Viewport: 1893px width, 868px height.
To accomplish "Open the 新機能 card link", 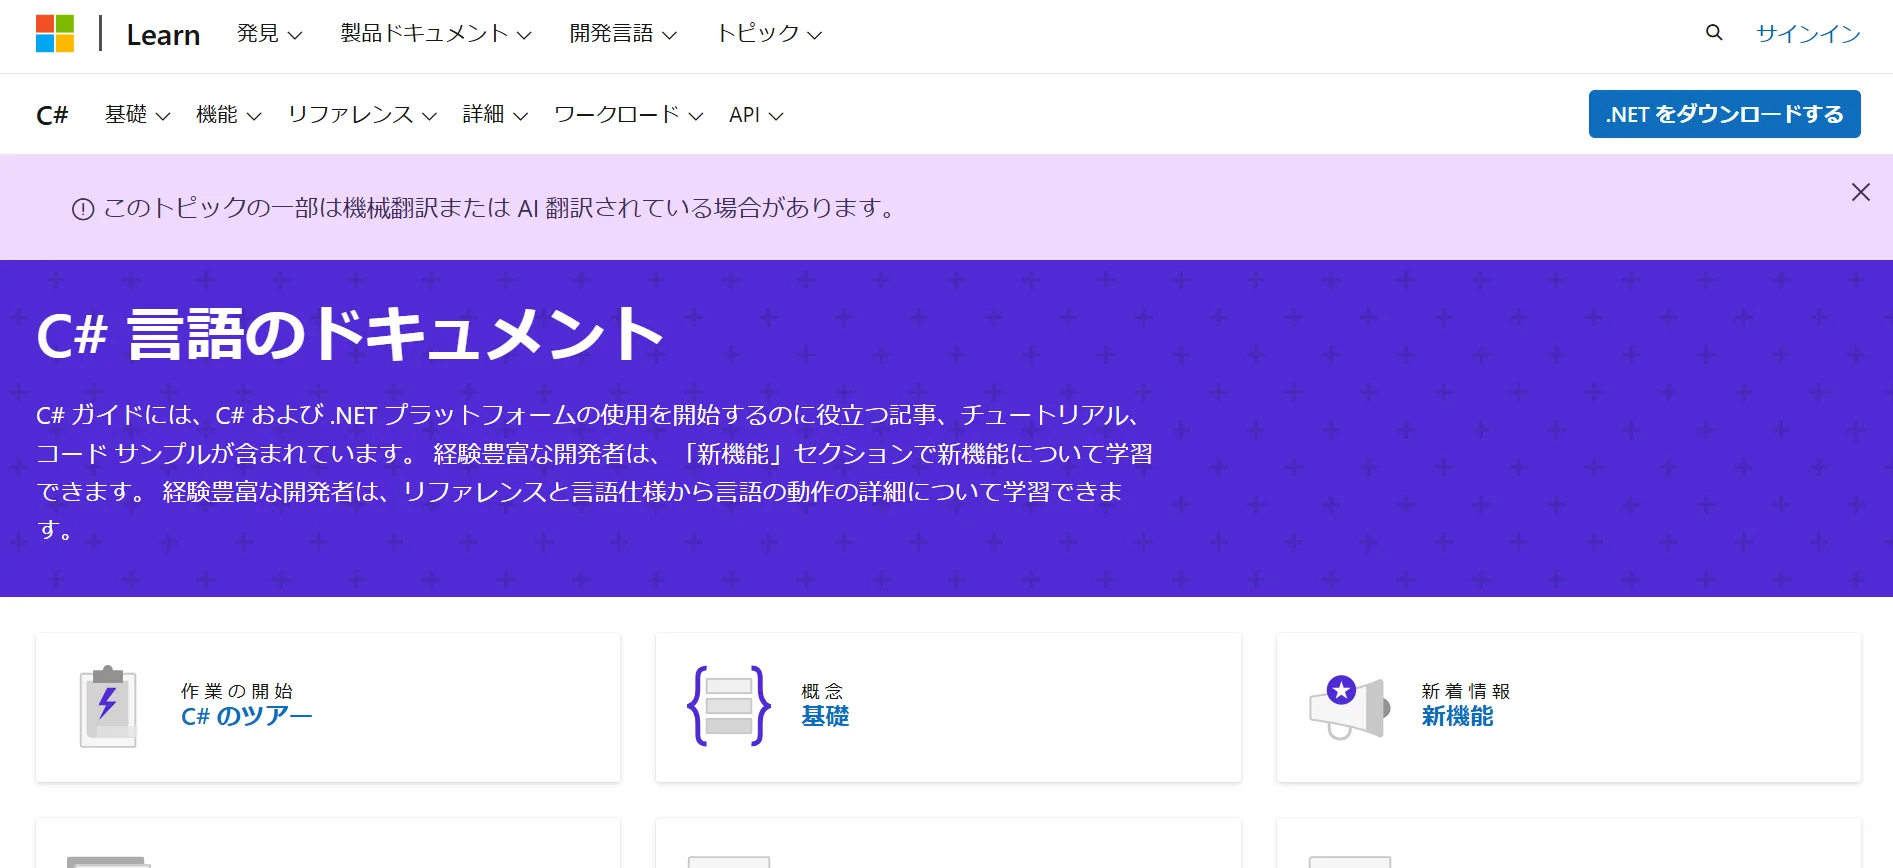I will pos(1457,717).
